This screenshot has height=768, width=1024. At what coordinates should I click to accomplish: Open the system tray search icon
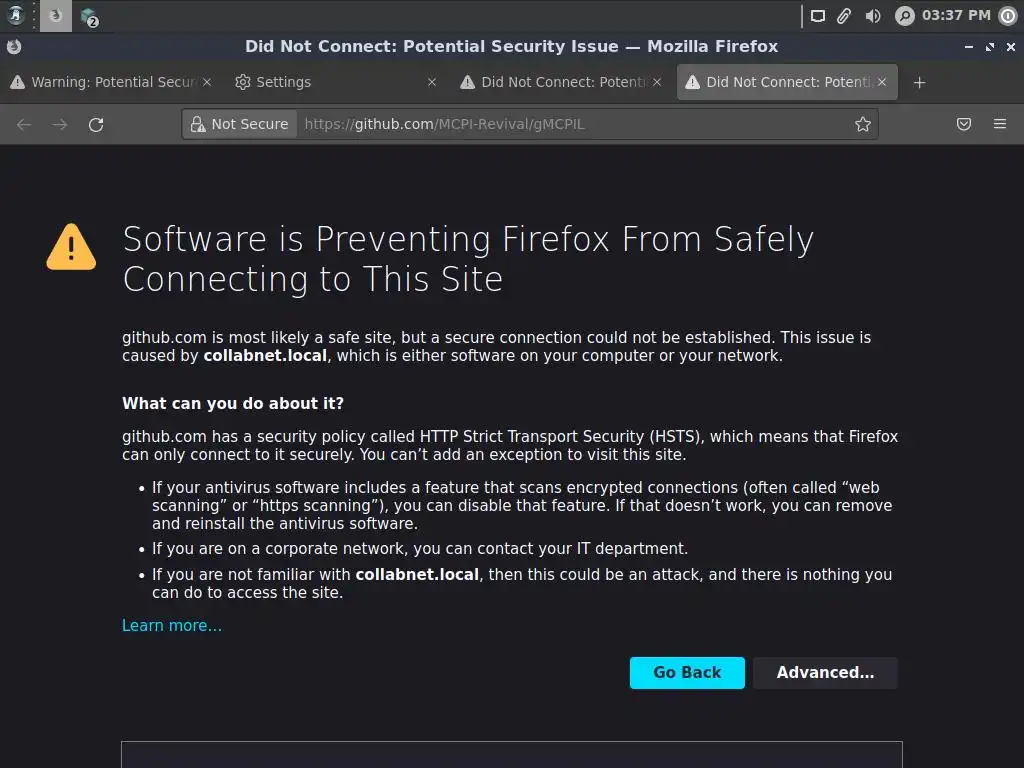point(904,15)
